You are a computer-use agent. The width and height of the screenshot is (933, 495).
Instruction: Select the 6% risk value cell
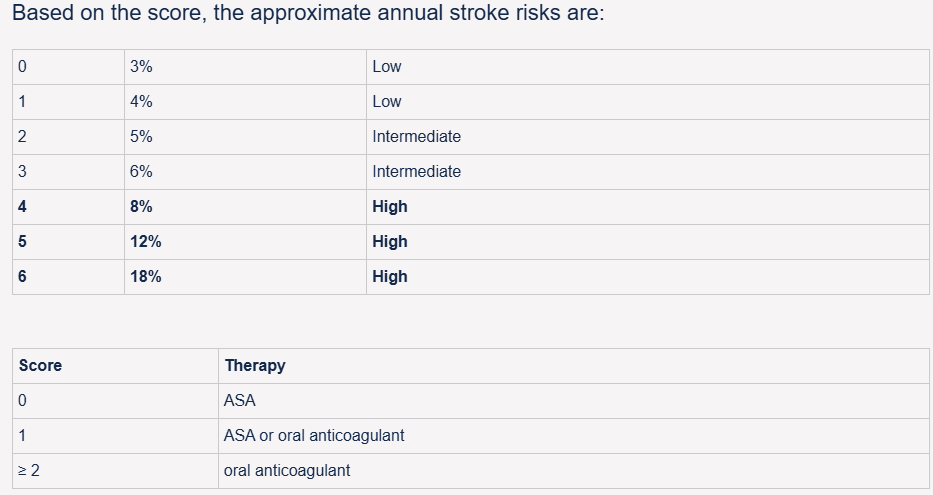[x=245, y=172]
